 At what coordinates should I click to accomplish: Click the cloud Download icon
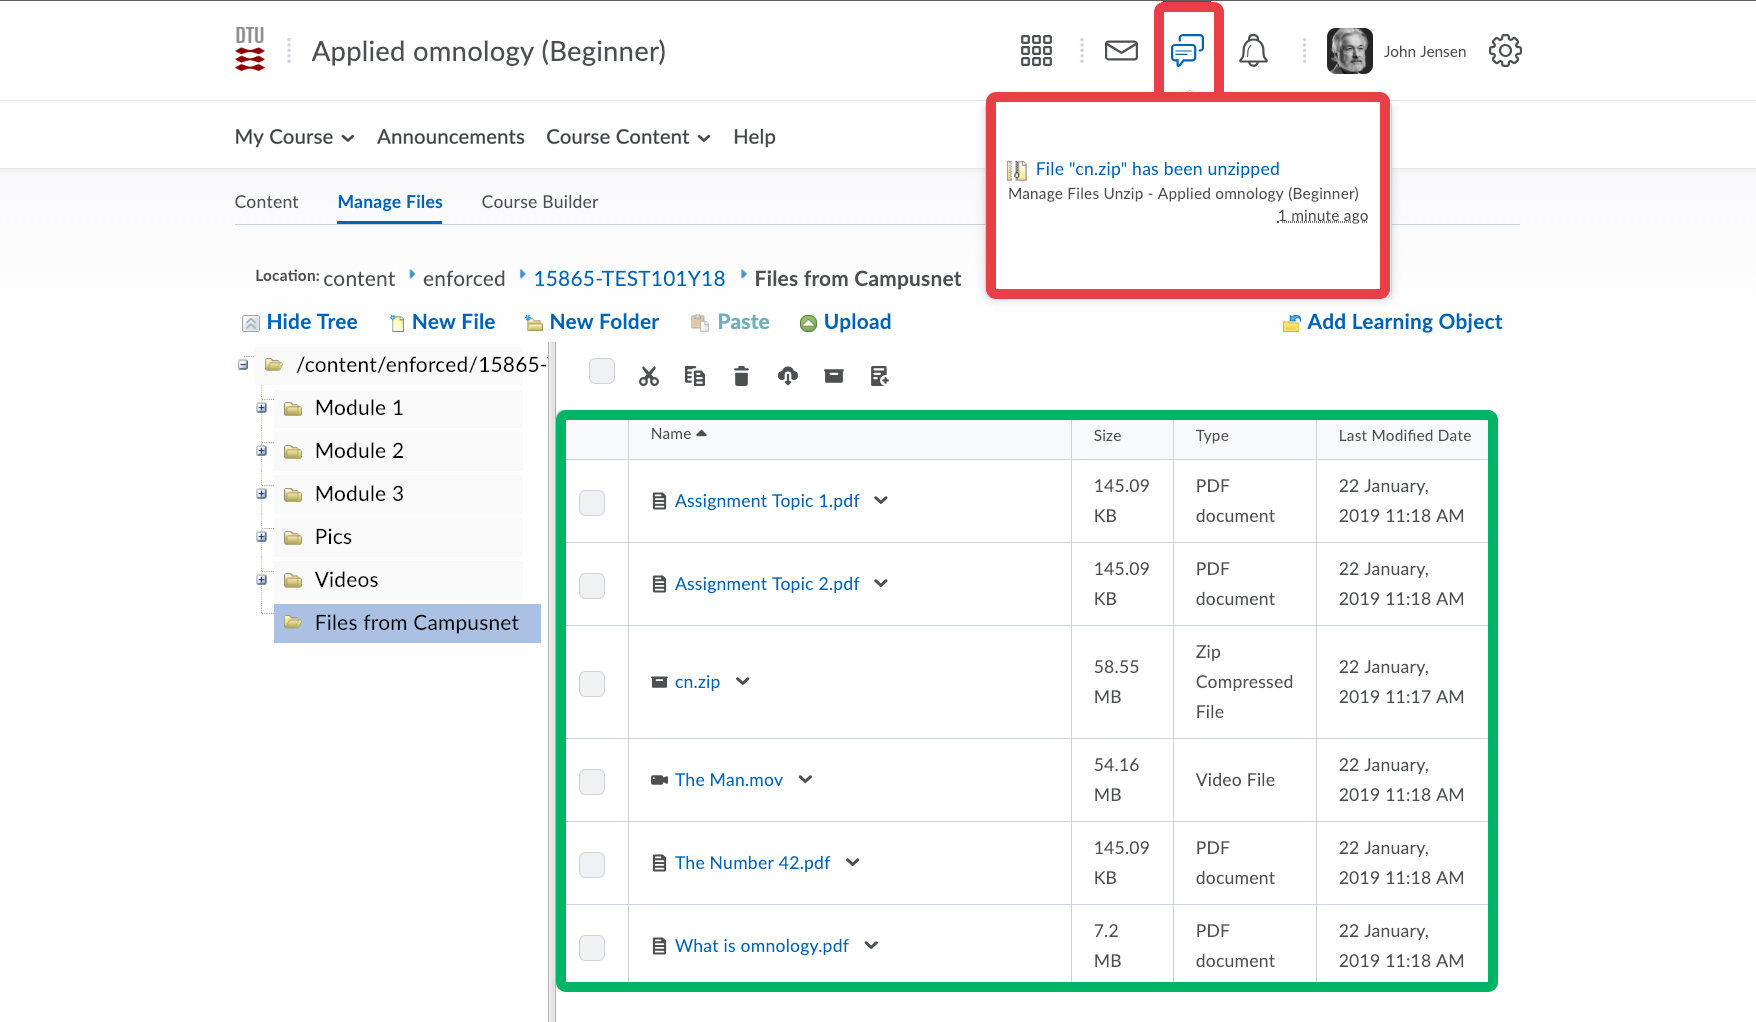point(788,376)
